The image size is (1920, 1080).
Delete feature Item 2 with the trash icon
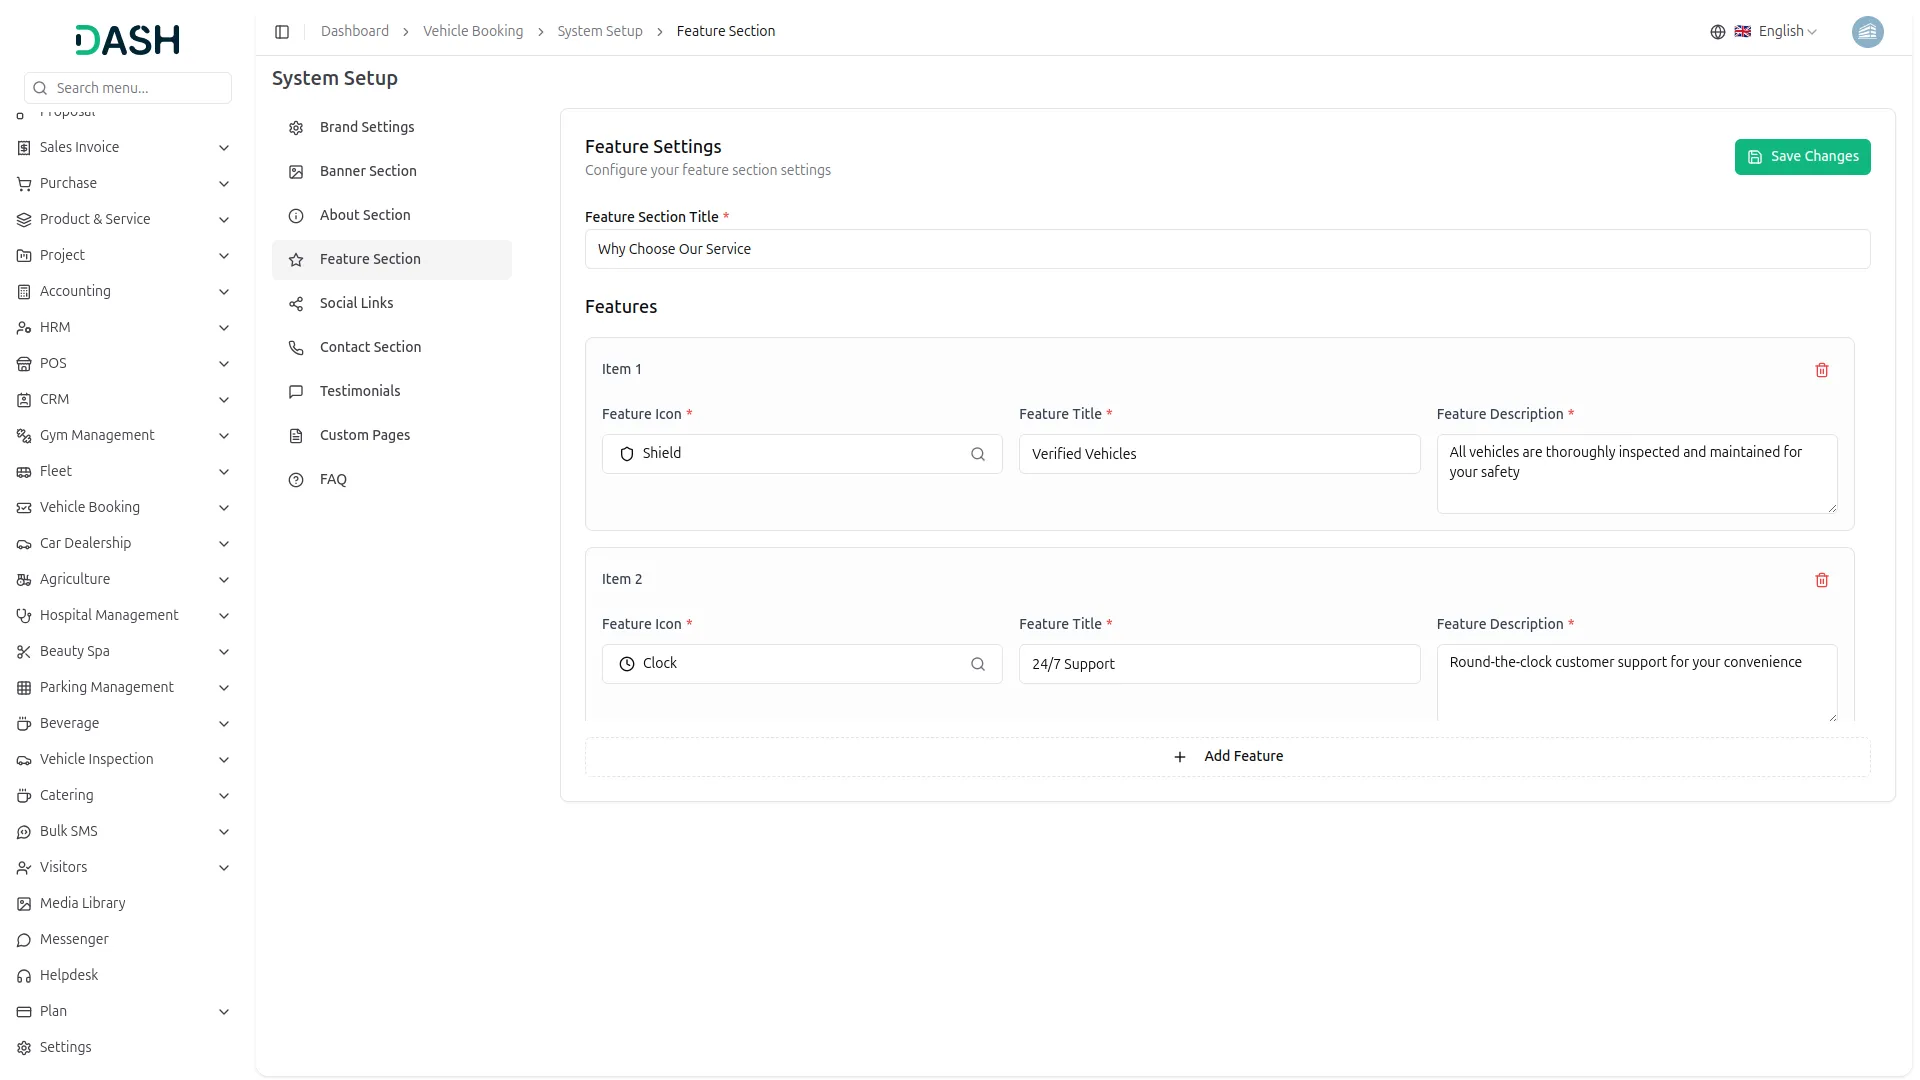(x=1821, y=580)
